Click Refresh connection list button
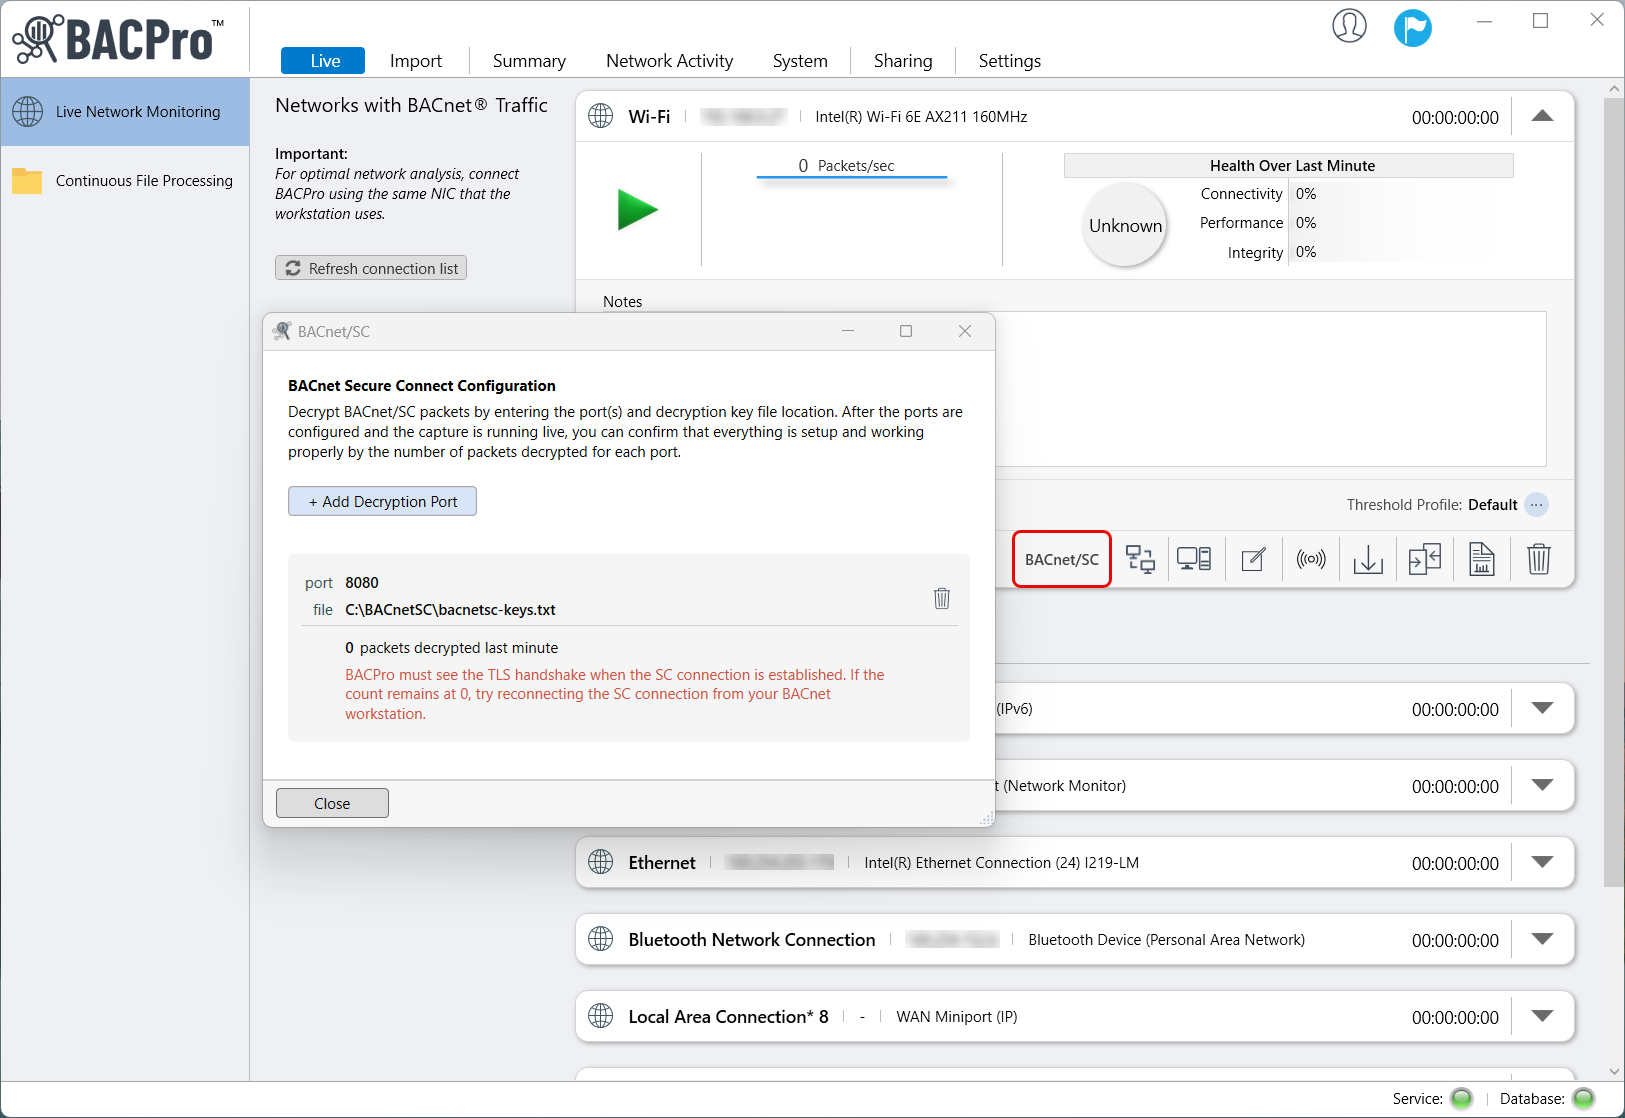This screenshot has width=1625, height=1118. (x=371, y=268)
